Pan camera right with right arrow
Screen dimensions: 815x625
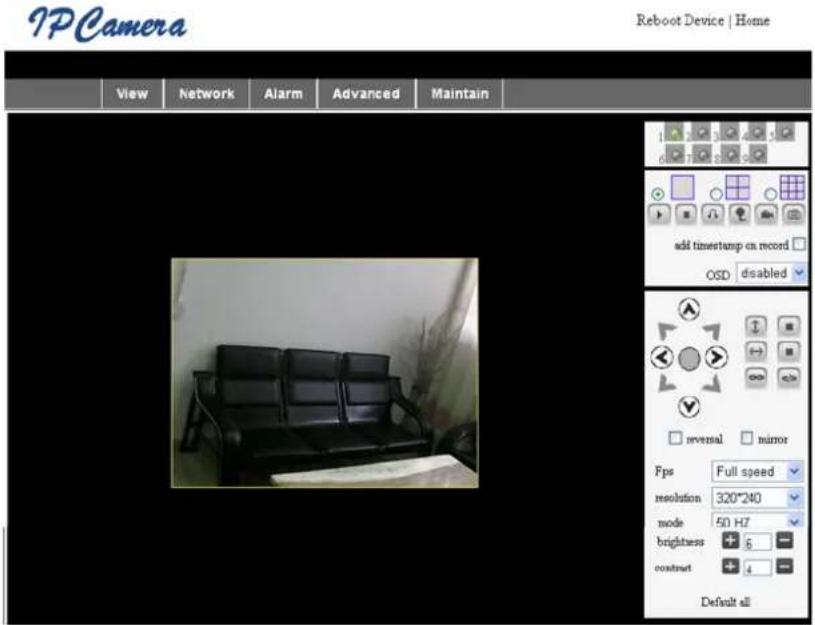716,358
